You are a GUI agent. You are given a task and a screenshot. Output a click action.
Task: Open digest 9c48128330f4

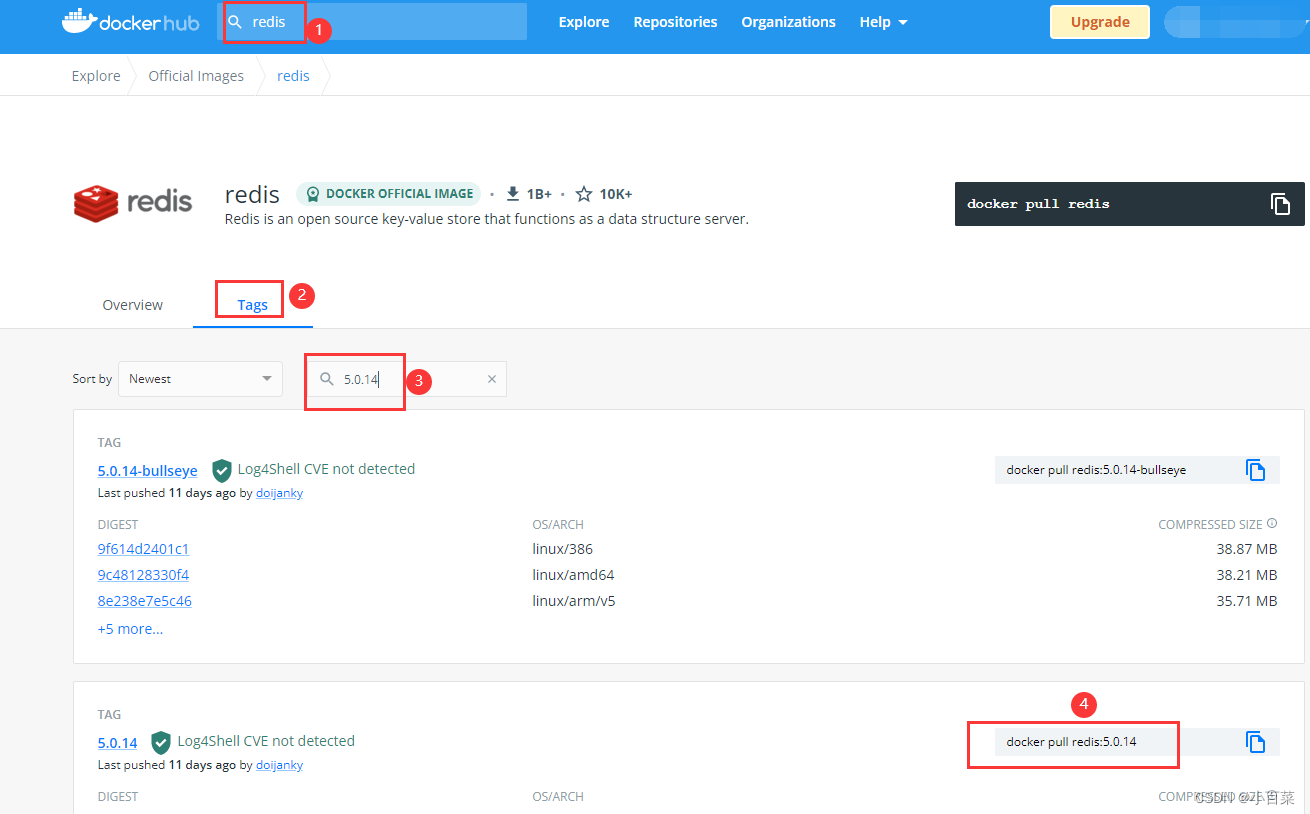(143, 575)
